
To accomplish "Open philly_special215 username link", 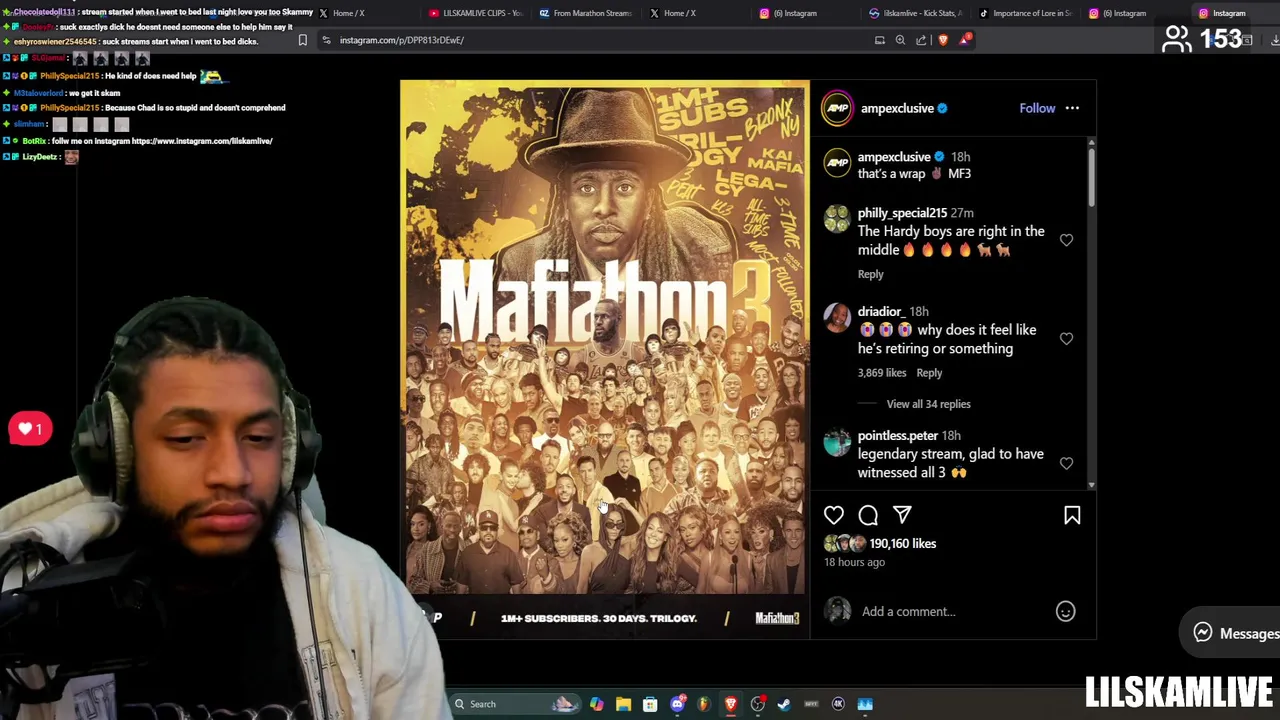I will (902, 213).
